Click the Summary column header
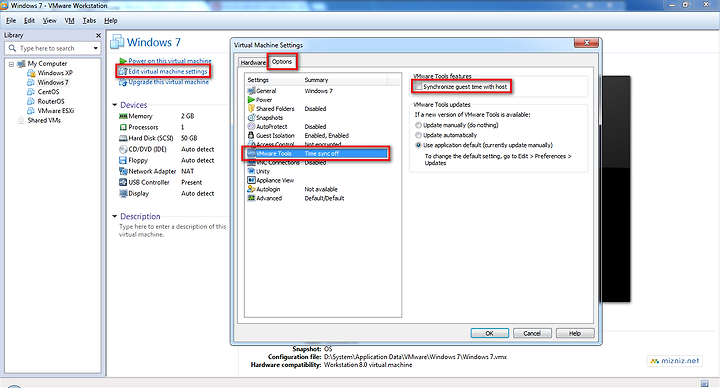The image size is (720, 388). click(345, 80)
